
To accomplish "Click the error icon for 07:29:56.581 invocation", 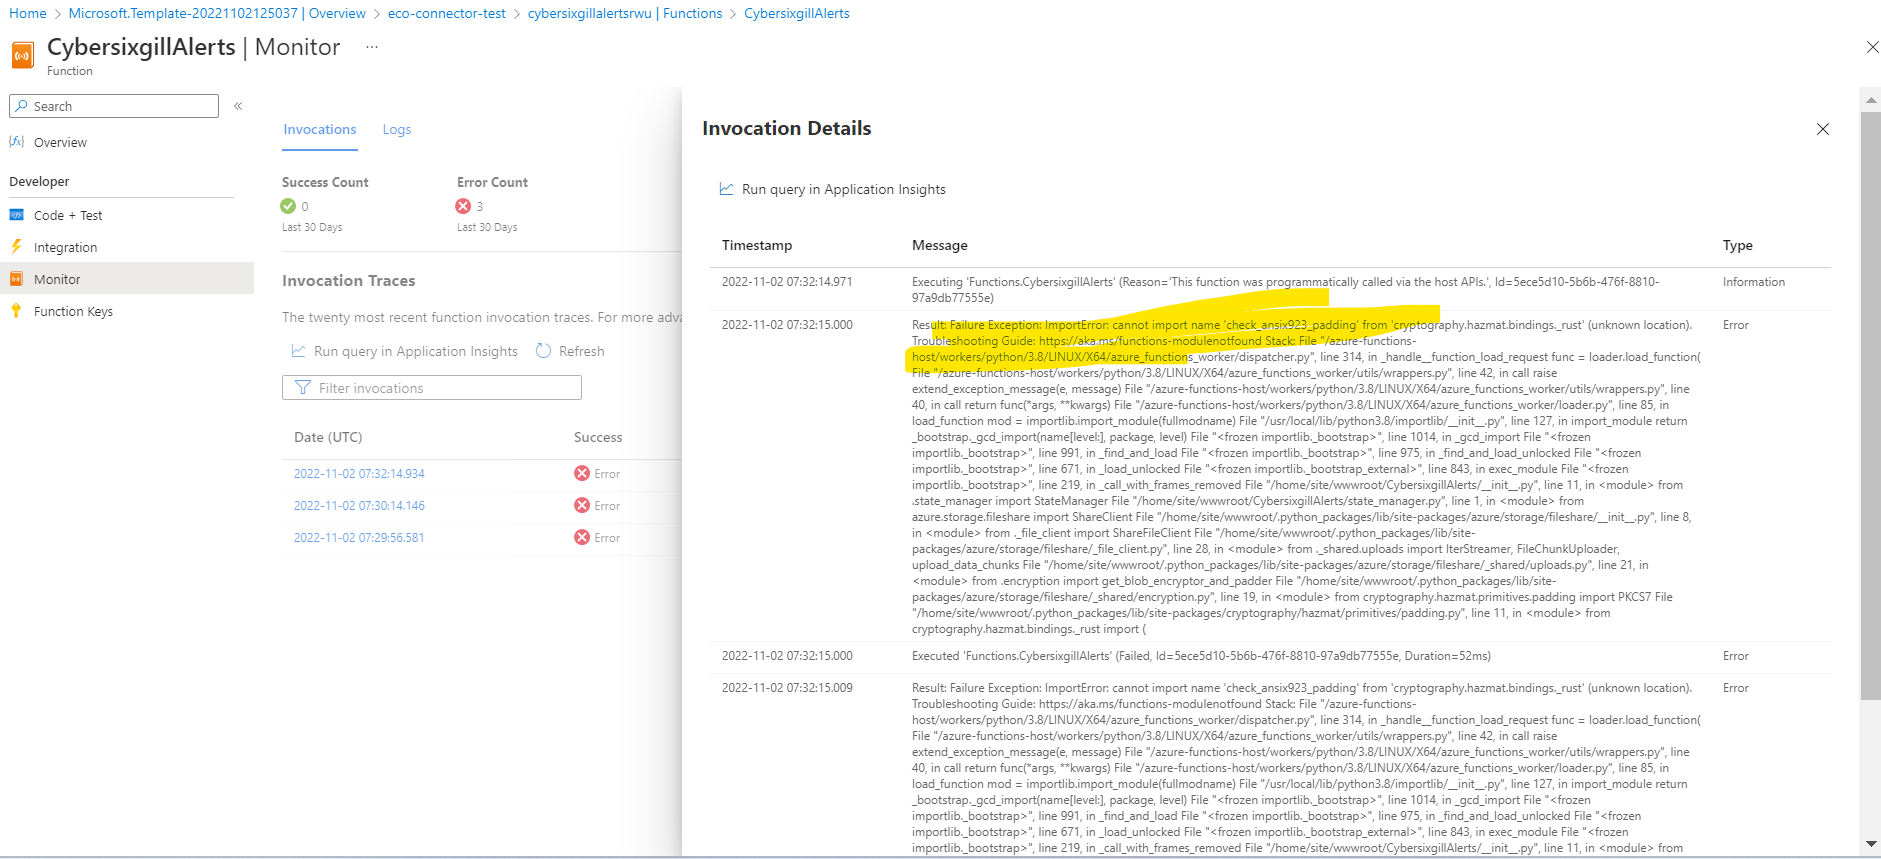I will pyautogui.click(x=582, y=537).
